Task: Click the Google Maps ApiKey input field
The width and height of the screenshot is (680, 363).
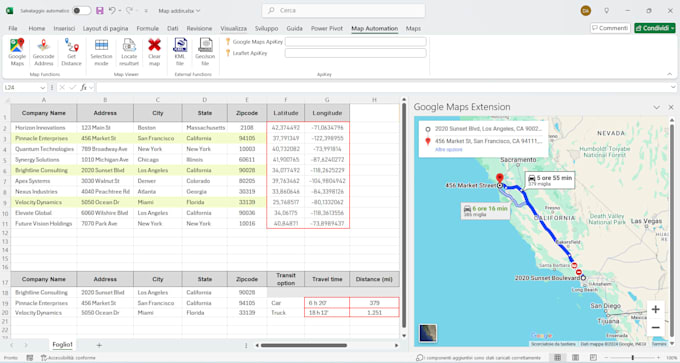Action: tap(356, 42)
